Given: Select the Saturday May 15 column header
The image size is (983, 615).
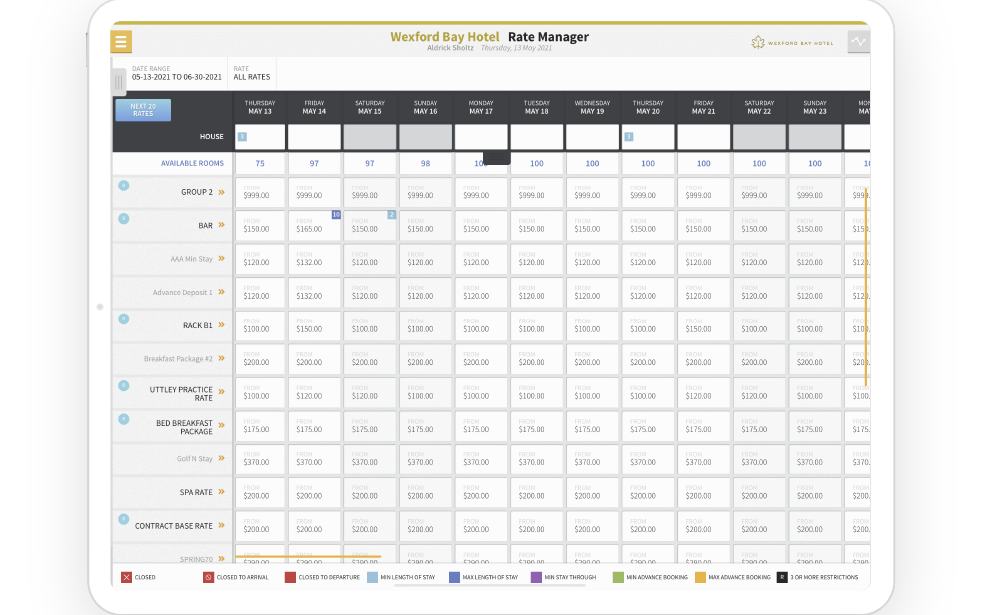Looking at the screenshot, I should 370,107.
